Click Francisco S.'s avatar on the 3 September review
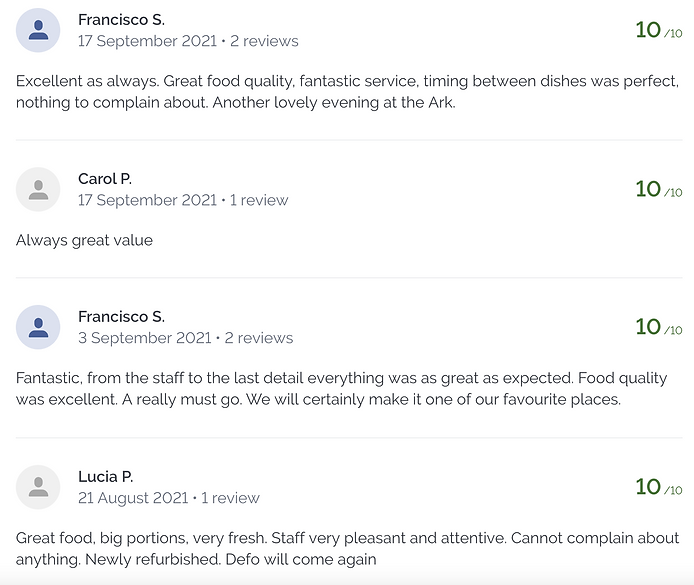 pos(38,327)
